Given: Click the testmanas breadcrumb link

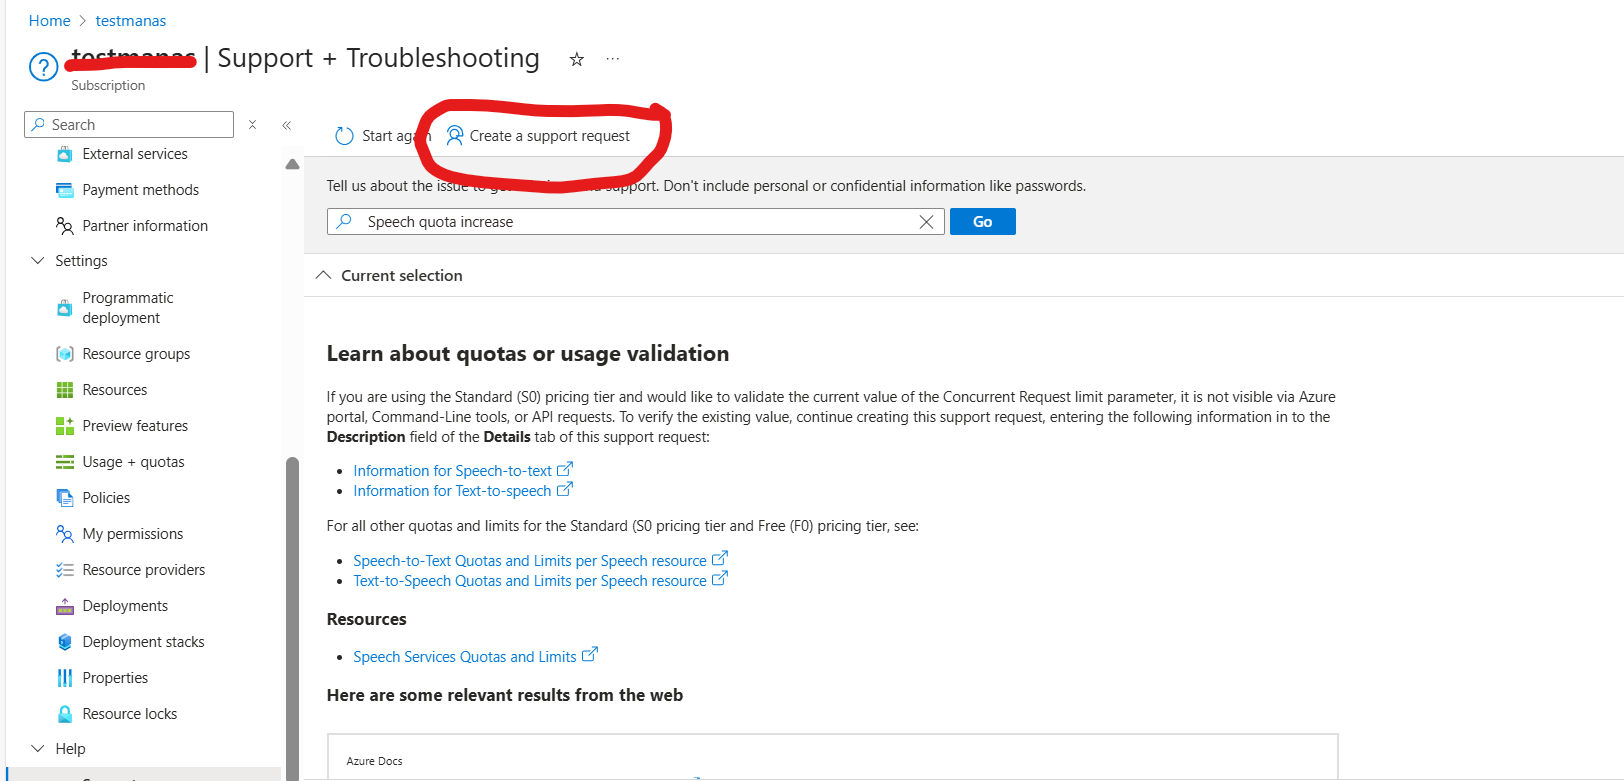Looking at the screenshot, I should coord(131,21).
